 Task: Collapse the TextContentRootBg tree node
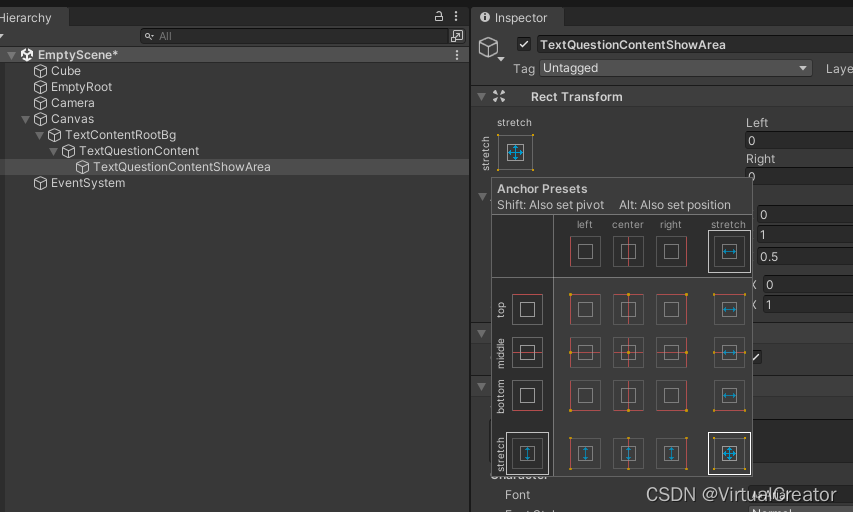click(41, 135)
